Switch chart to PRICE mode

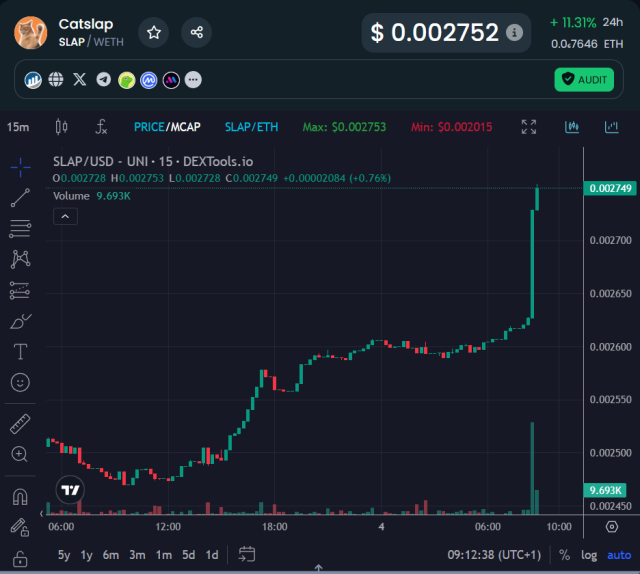coord(149,127)
